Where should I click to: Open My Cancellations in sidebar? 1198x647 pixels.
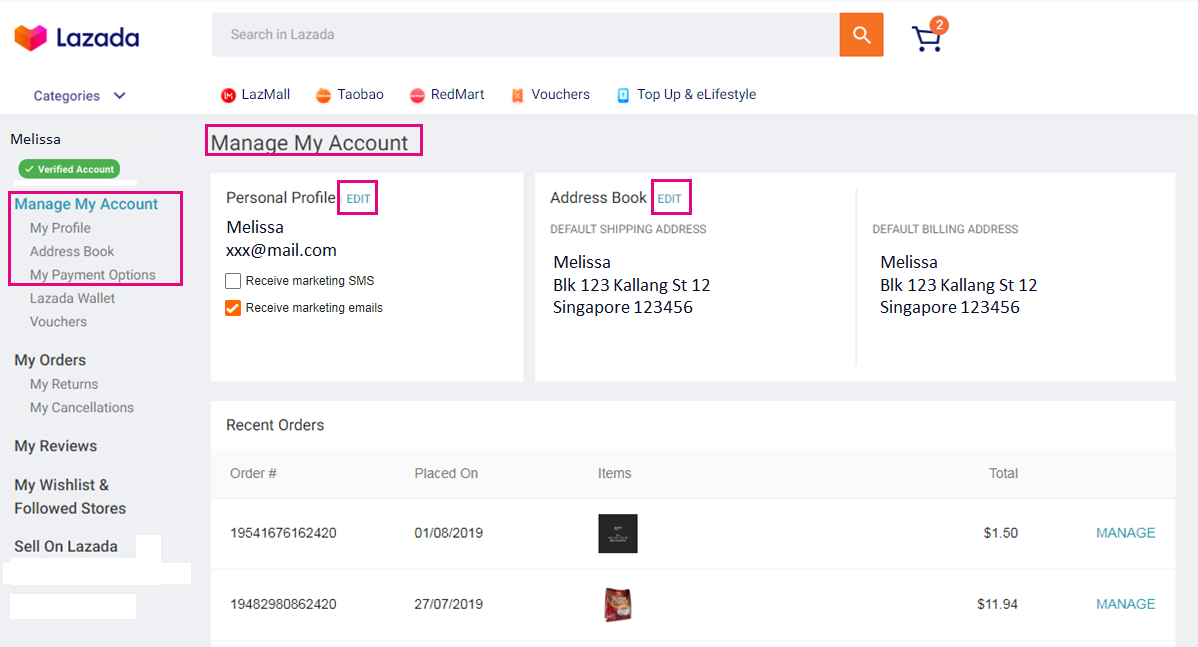tap(82, 408)
